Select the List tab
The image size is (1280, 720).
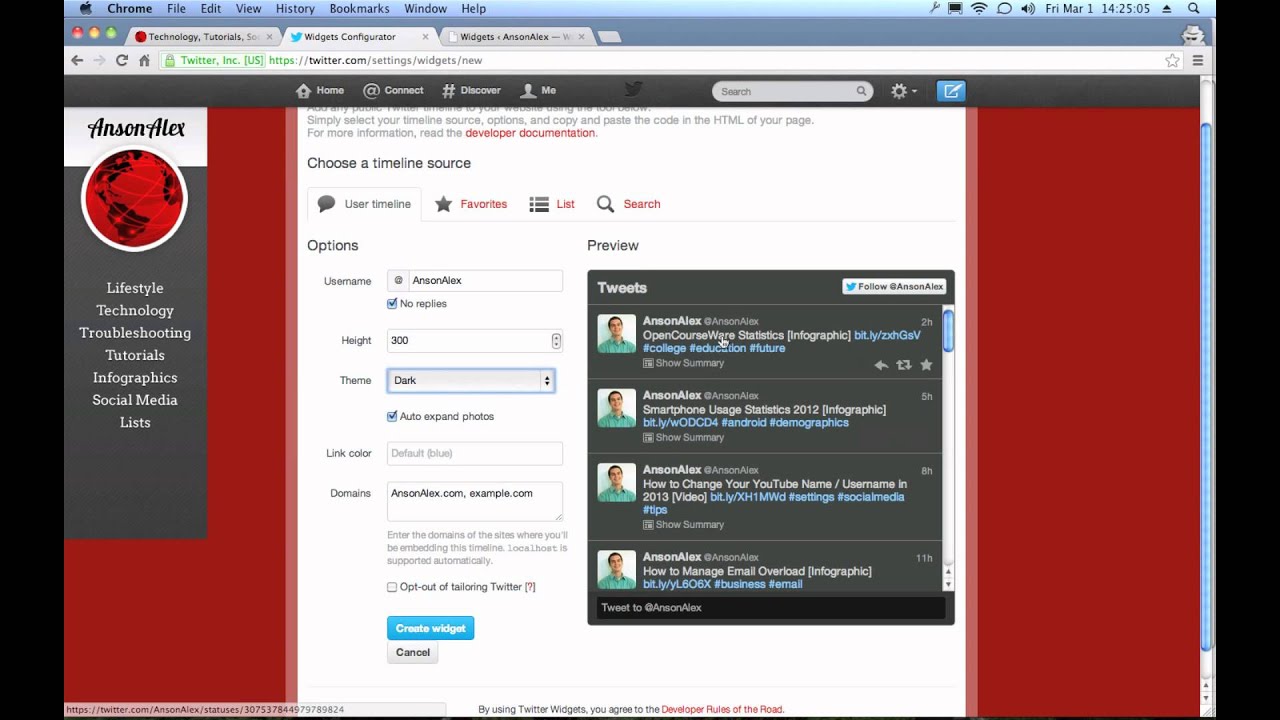pyautogui.click(x=552, y=204)
